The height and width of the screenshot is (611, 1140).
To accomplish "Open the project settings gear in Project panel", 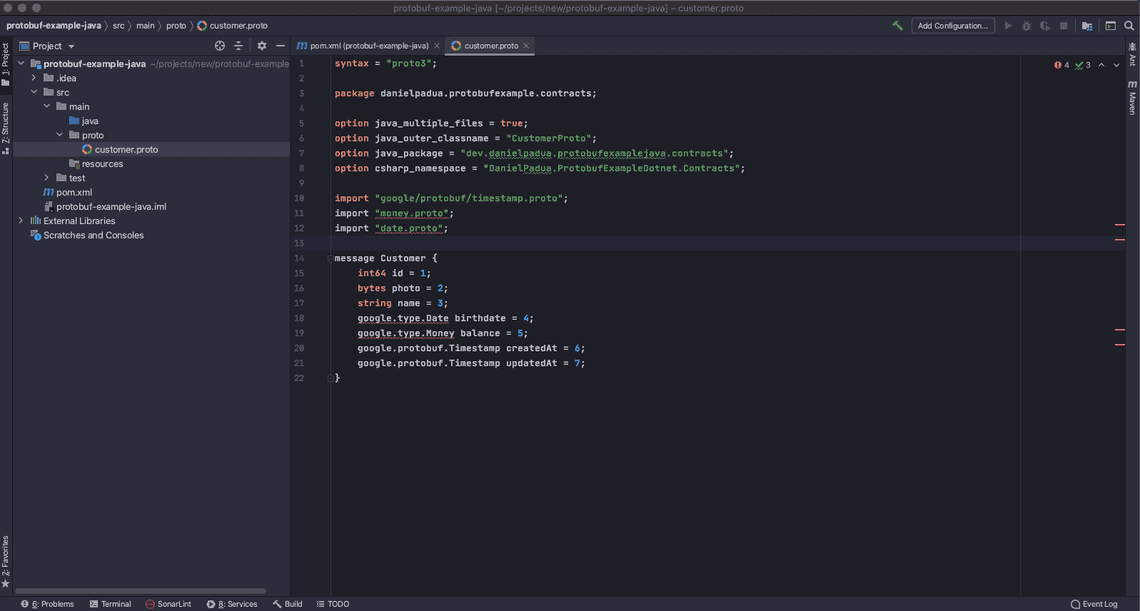I will (x=261, y=45).
